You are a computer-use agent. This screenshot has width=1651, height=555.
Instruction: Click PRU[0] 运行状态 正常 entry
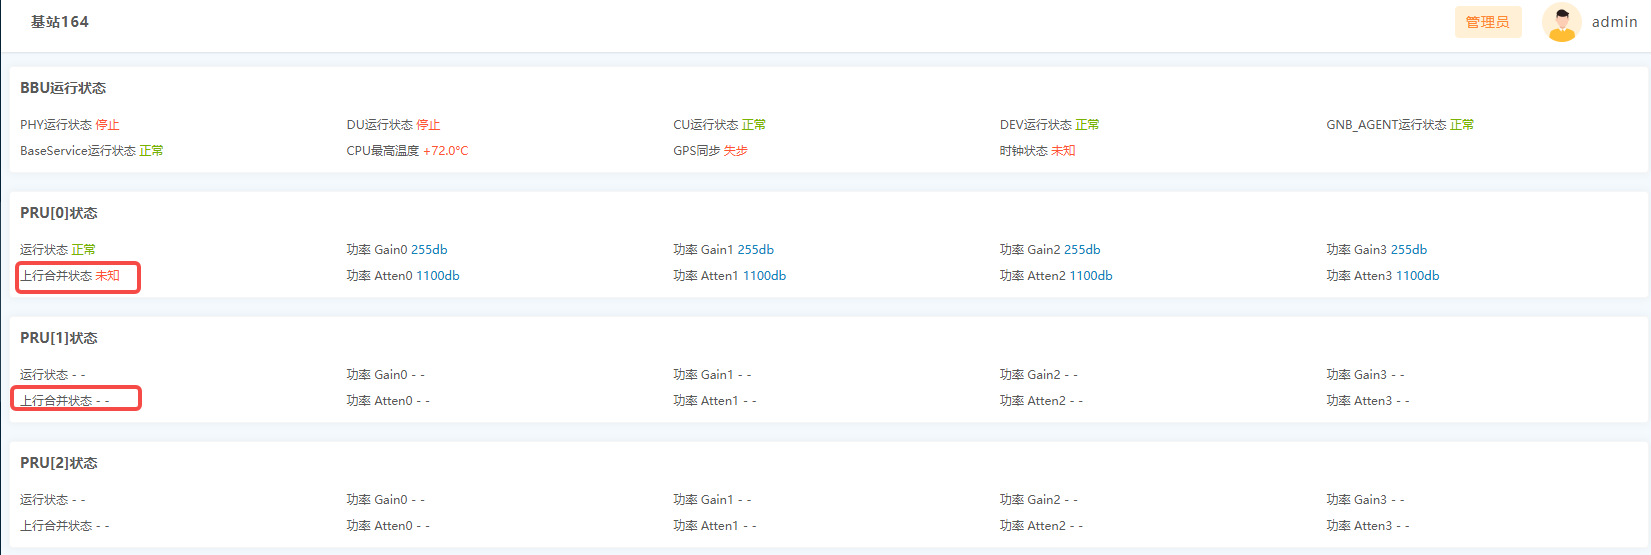pyautogui.click(x=58, y=250)
